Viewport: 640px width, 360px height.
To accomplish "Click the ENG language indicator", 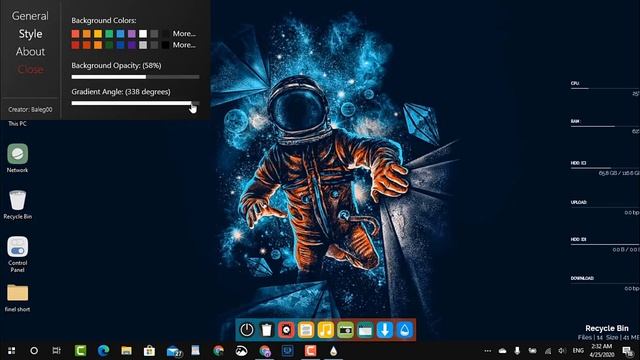I will 578,351.
